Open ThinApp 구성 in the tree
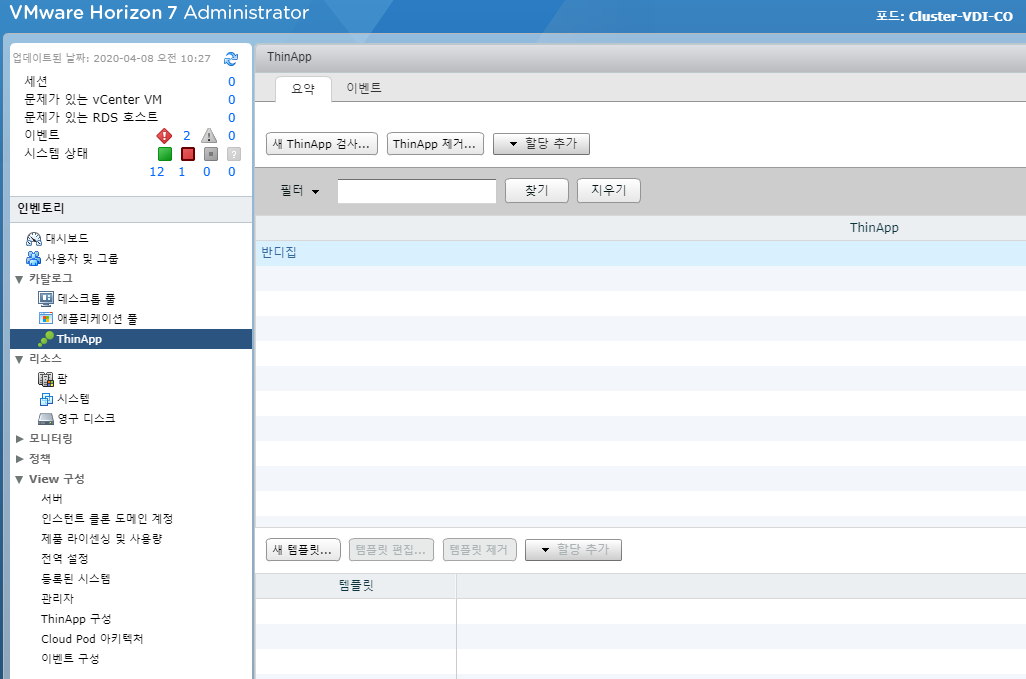 (76, 619)
